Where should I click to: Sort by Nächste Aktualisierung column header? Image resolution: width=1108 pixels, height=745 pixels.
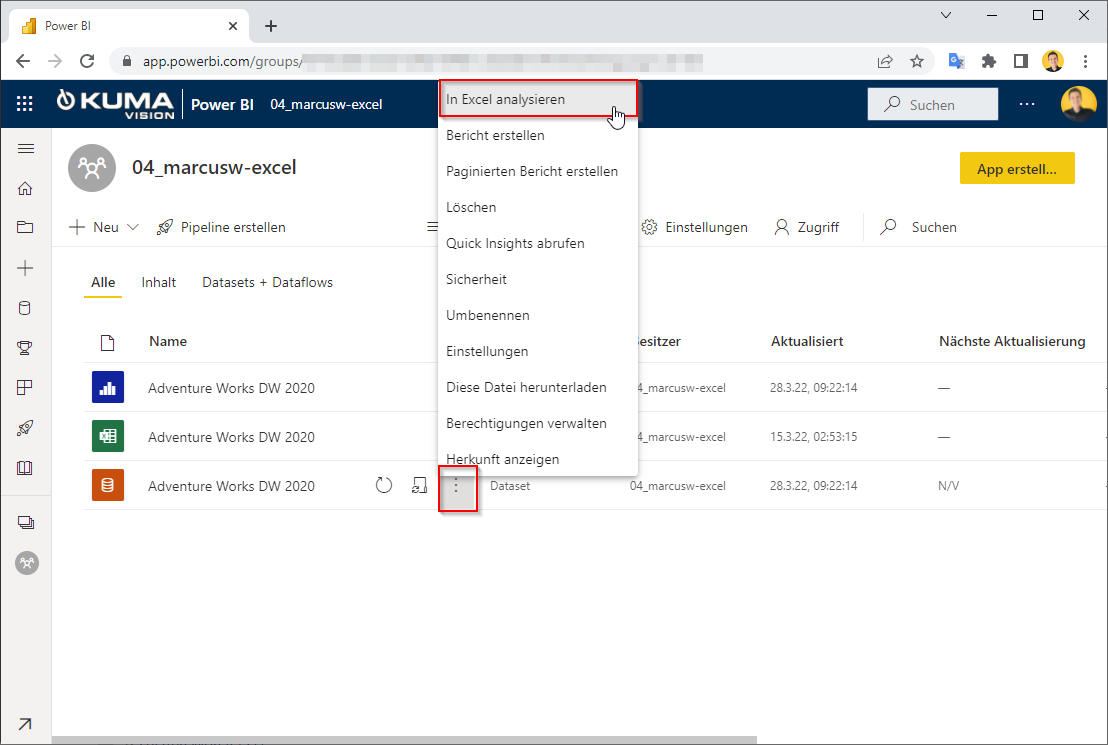pos(1012,341)
